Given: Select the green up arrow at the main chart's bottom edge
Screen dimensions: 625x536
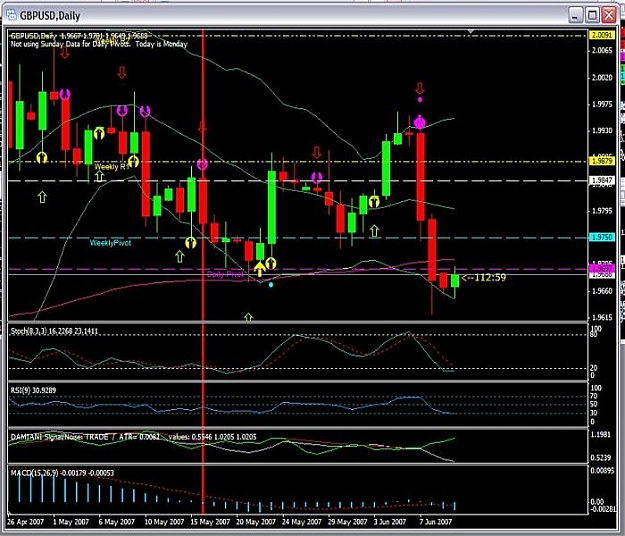Looking at the screenshot, I should [x=248, y=317].
